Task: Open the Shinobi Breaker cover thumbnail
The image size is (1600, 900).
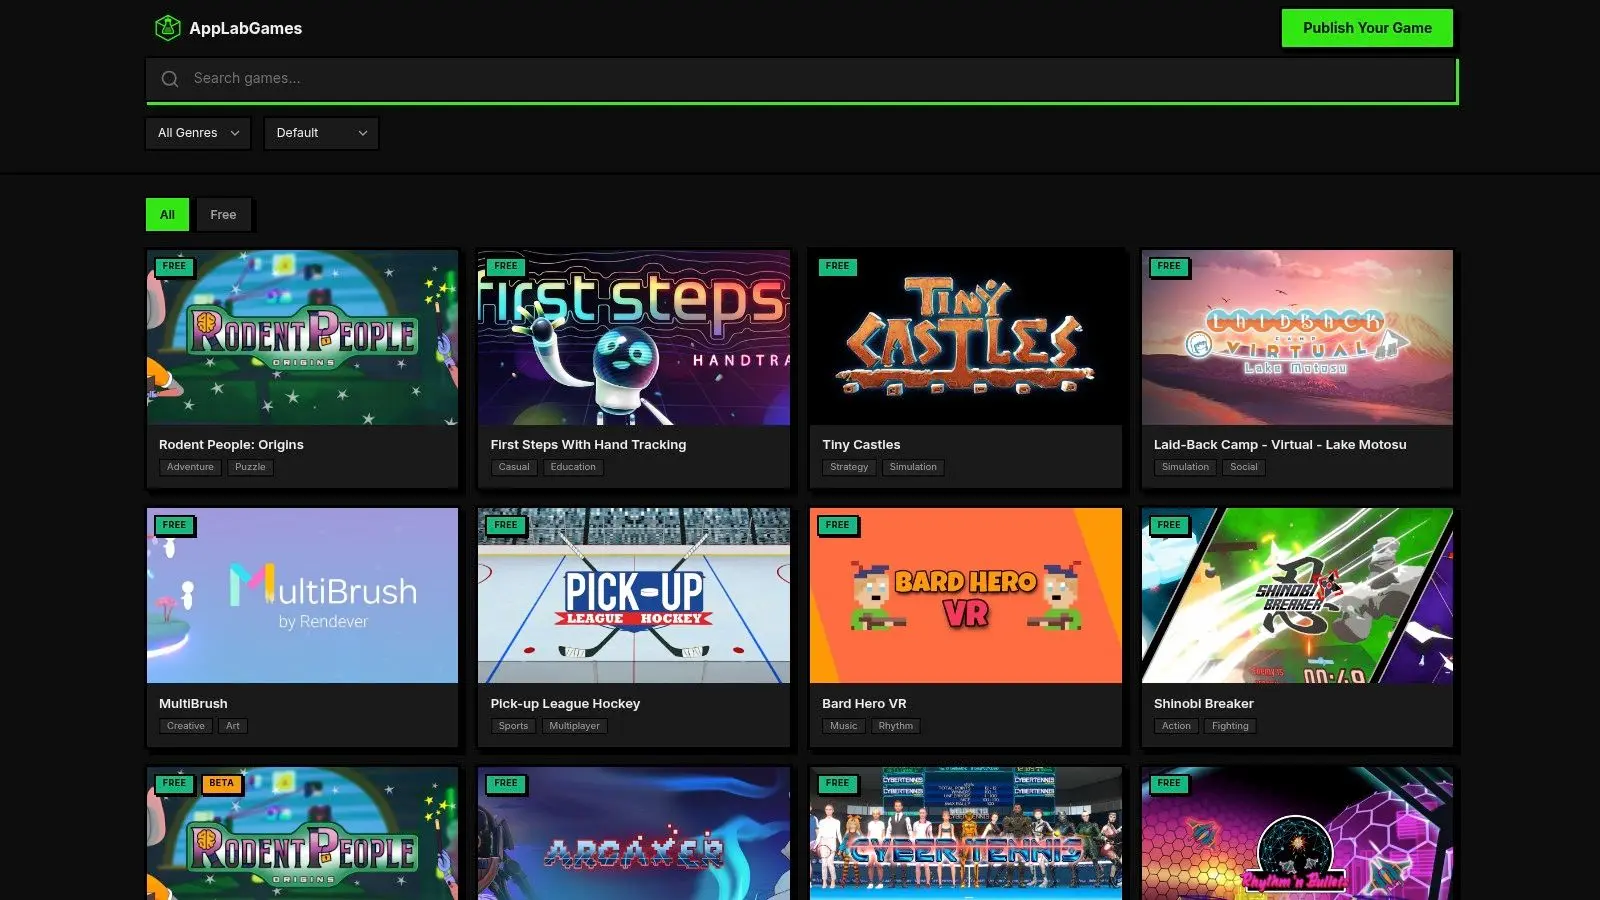Action: [1296, 596]
